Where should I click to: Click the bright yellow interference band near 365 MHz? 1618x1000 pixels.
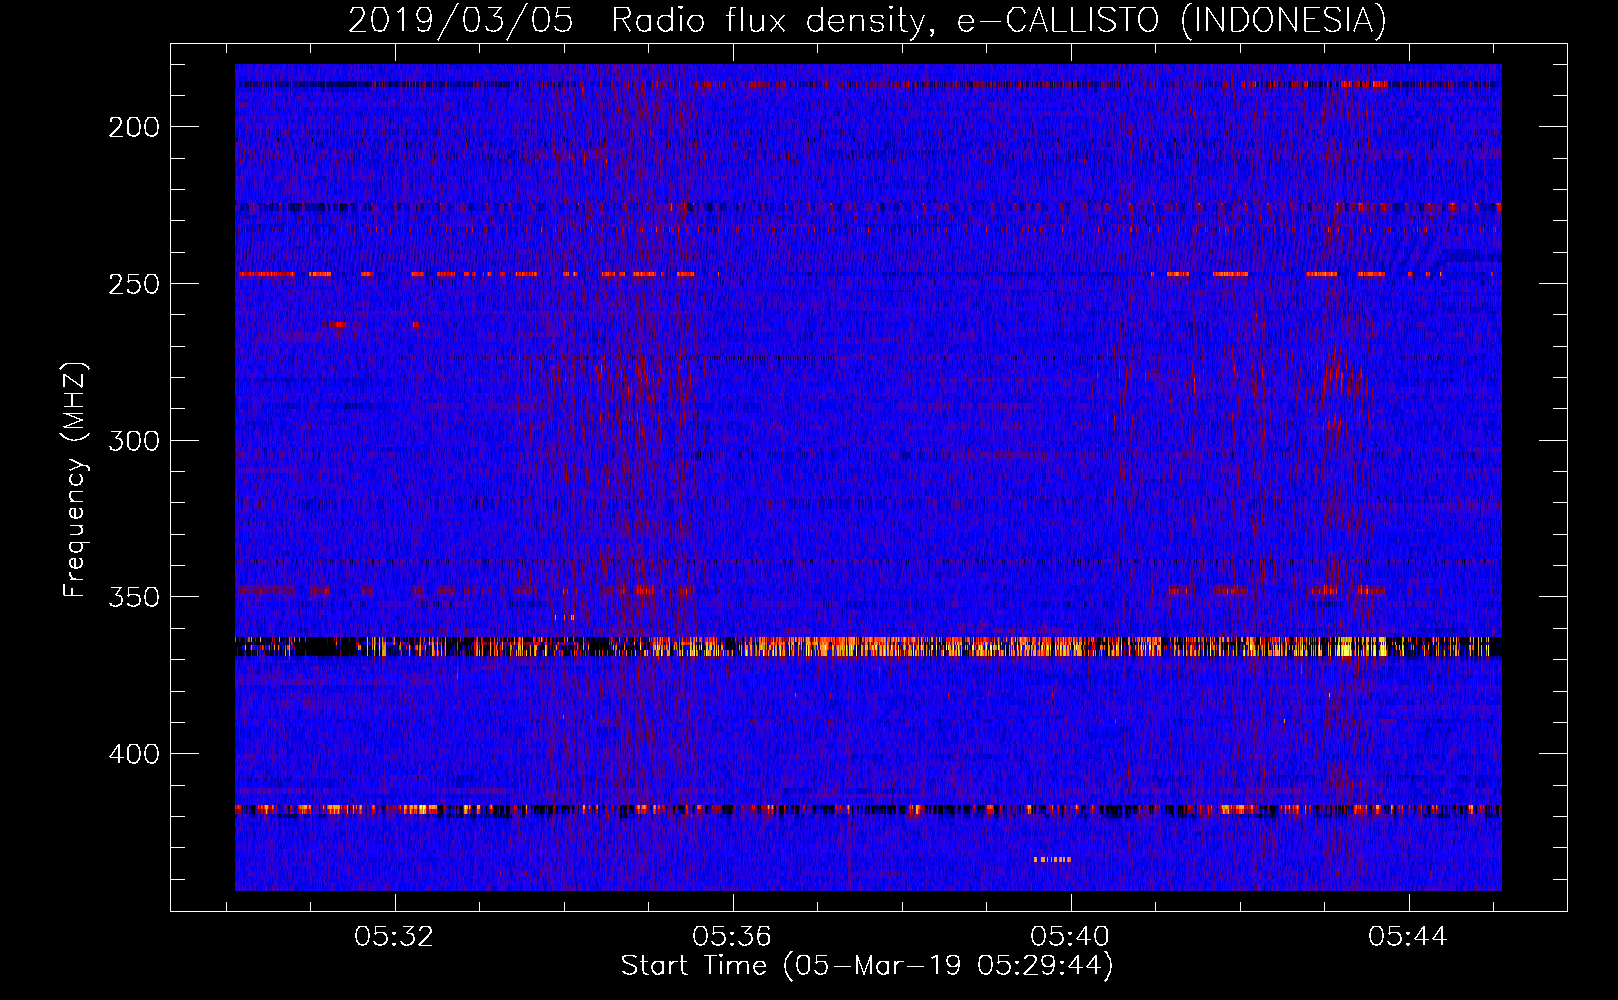tap(868, 646)
